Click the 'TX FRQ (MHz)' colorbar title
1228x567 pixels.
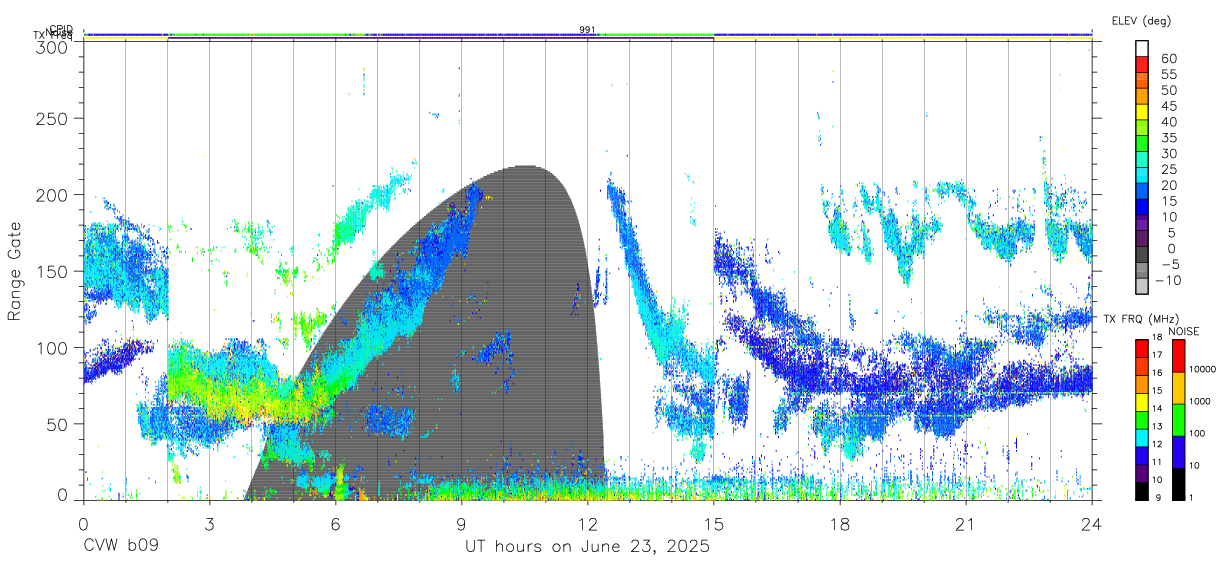coord(1141,319)
